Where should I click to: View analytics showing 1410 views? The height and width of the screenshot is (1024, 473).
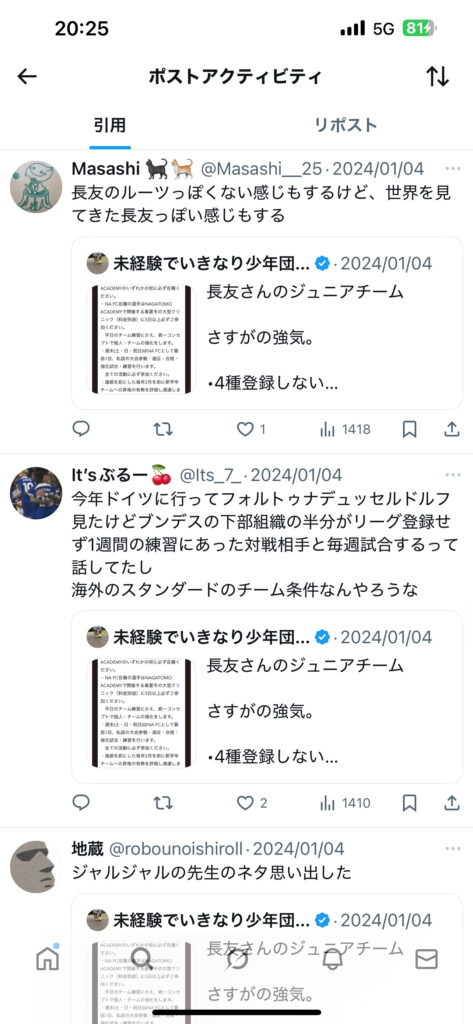point(345,803)
